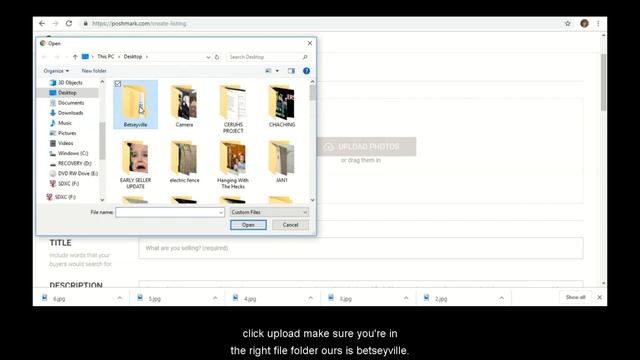Open dialog help with question mark icon
The image size is (640, 360).
307,71
